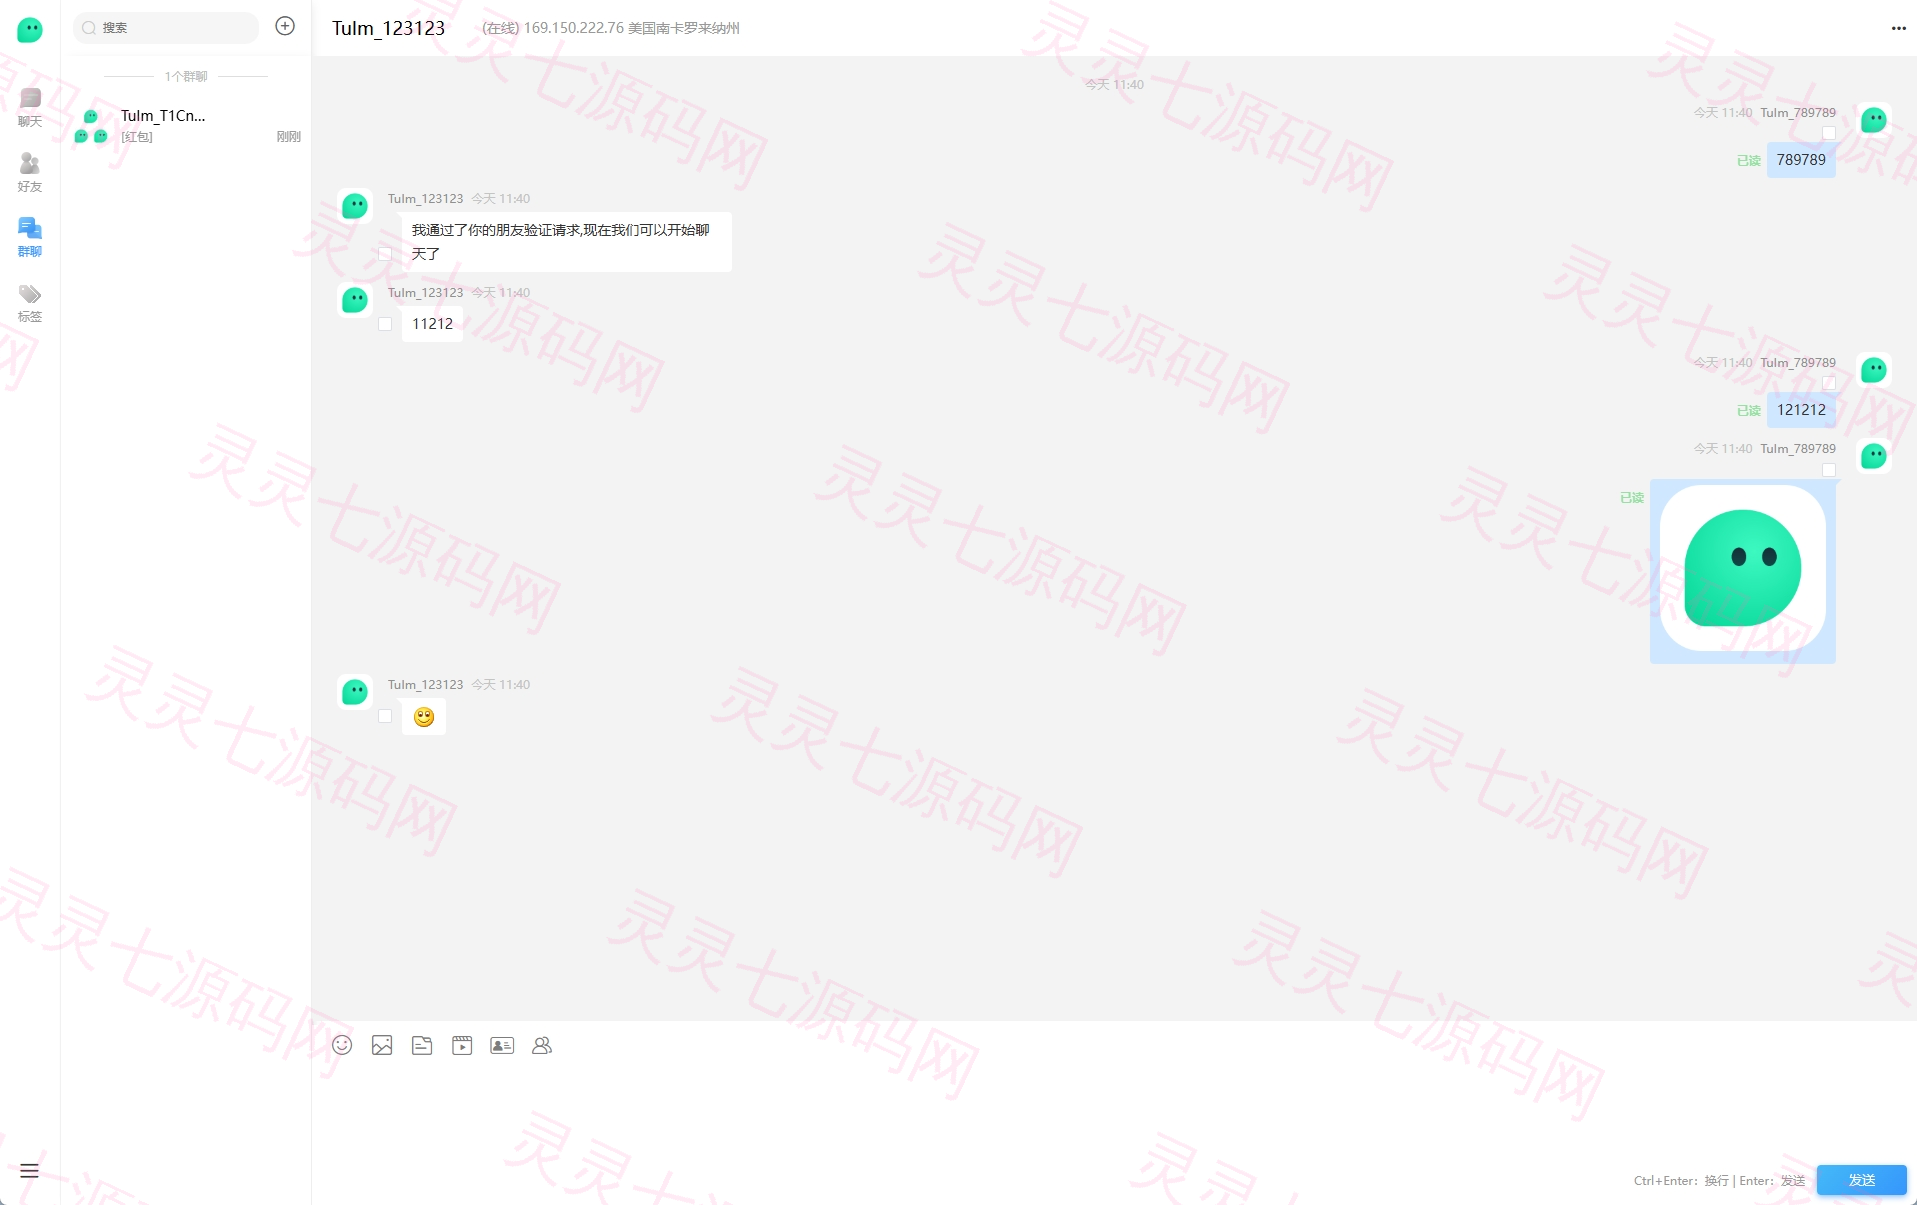
Task: Click the smiley emoji message bubble
Action: pyautogui.click(x=424, y=717)
